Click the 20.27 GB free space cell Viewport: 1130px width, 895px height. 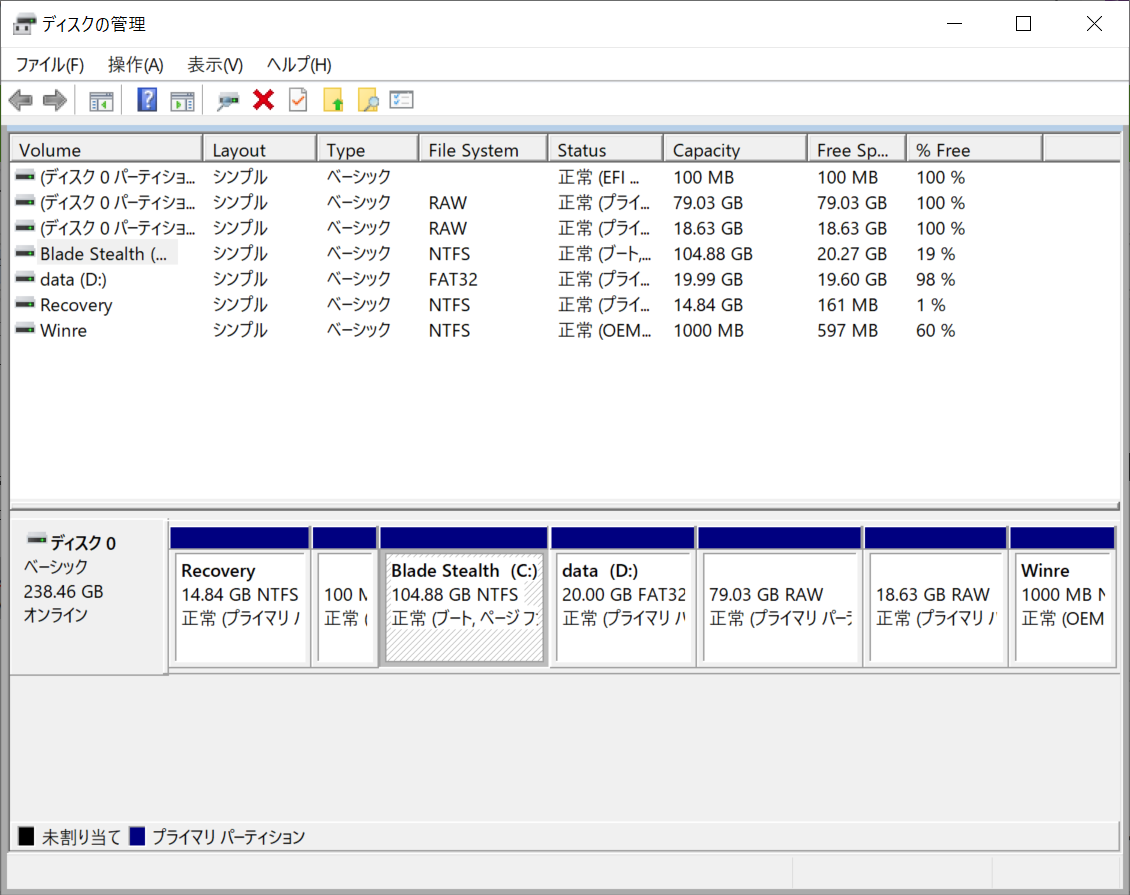click(852, 254)
